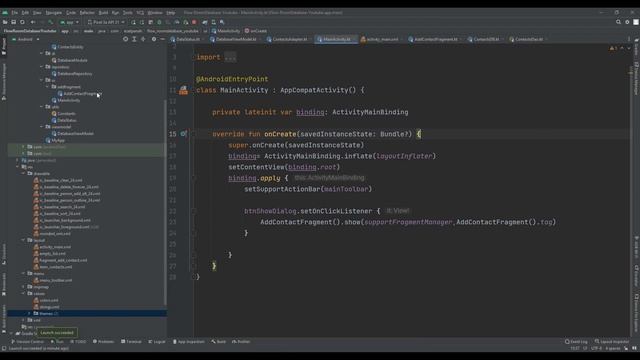Click the Open file toolbar icon
Image resolution: width=640 pixels, height=360 pixels.
coord(5,22)
